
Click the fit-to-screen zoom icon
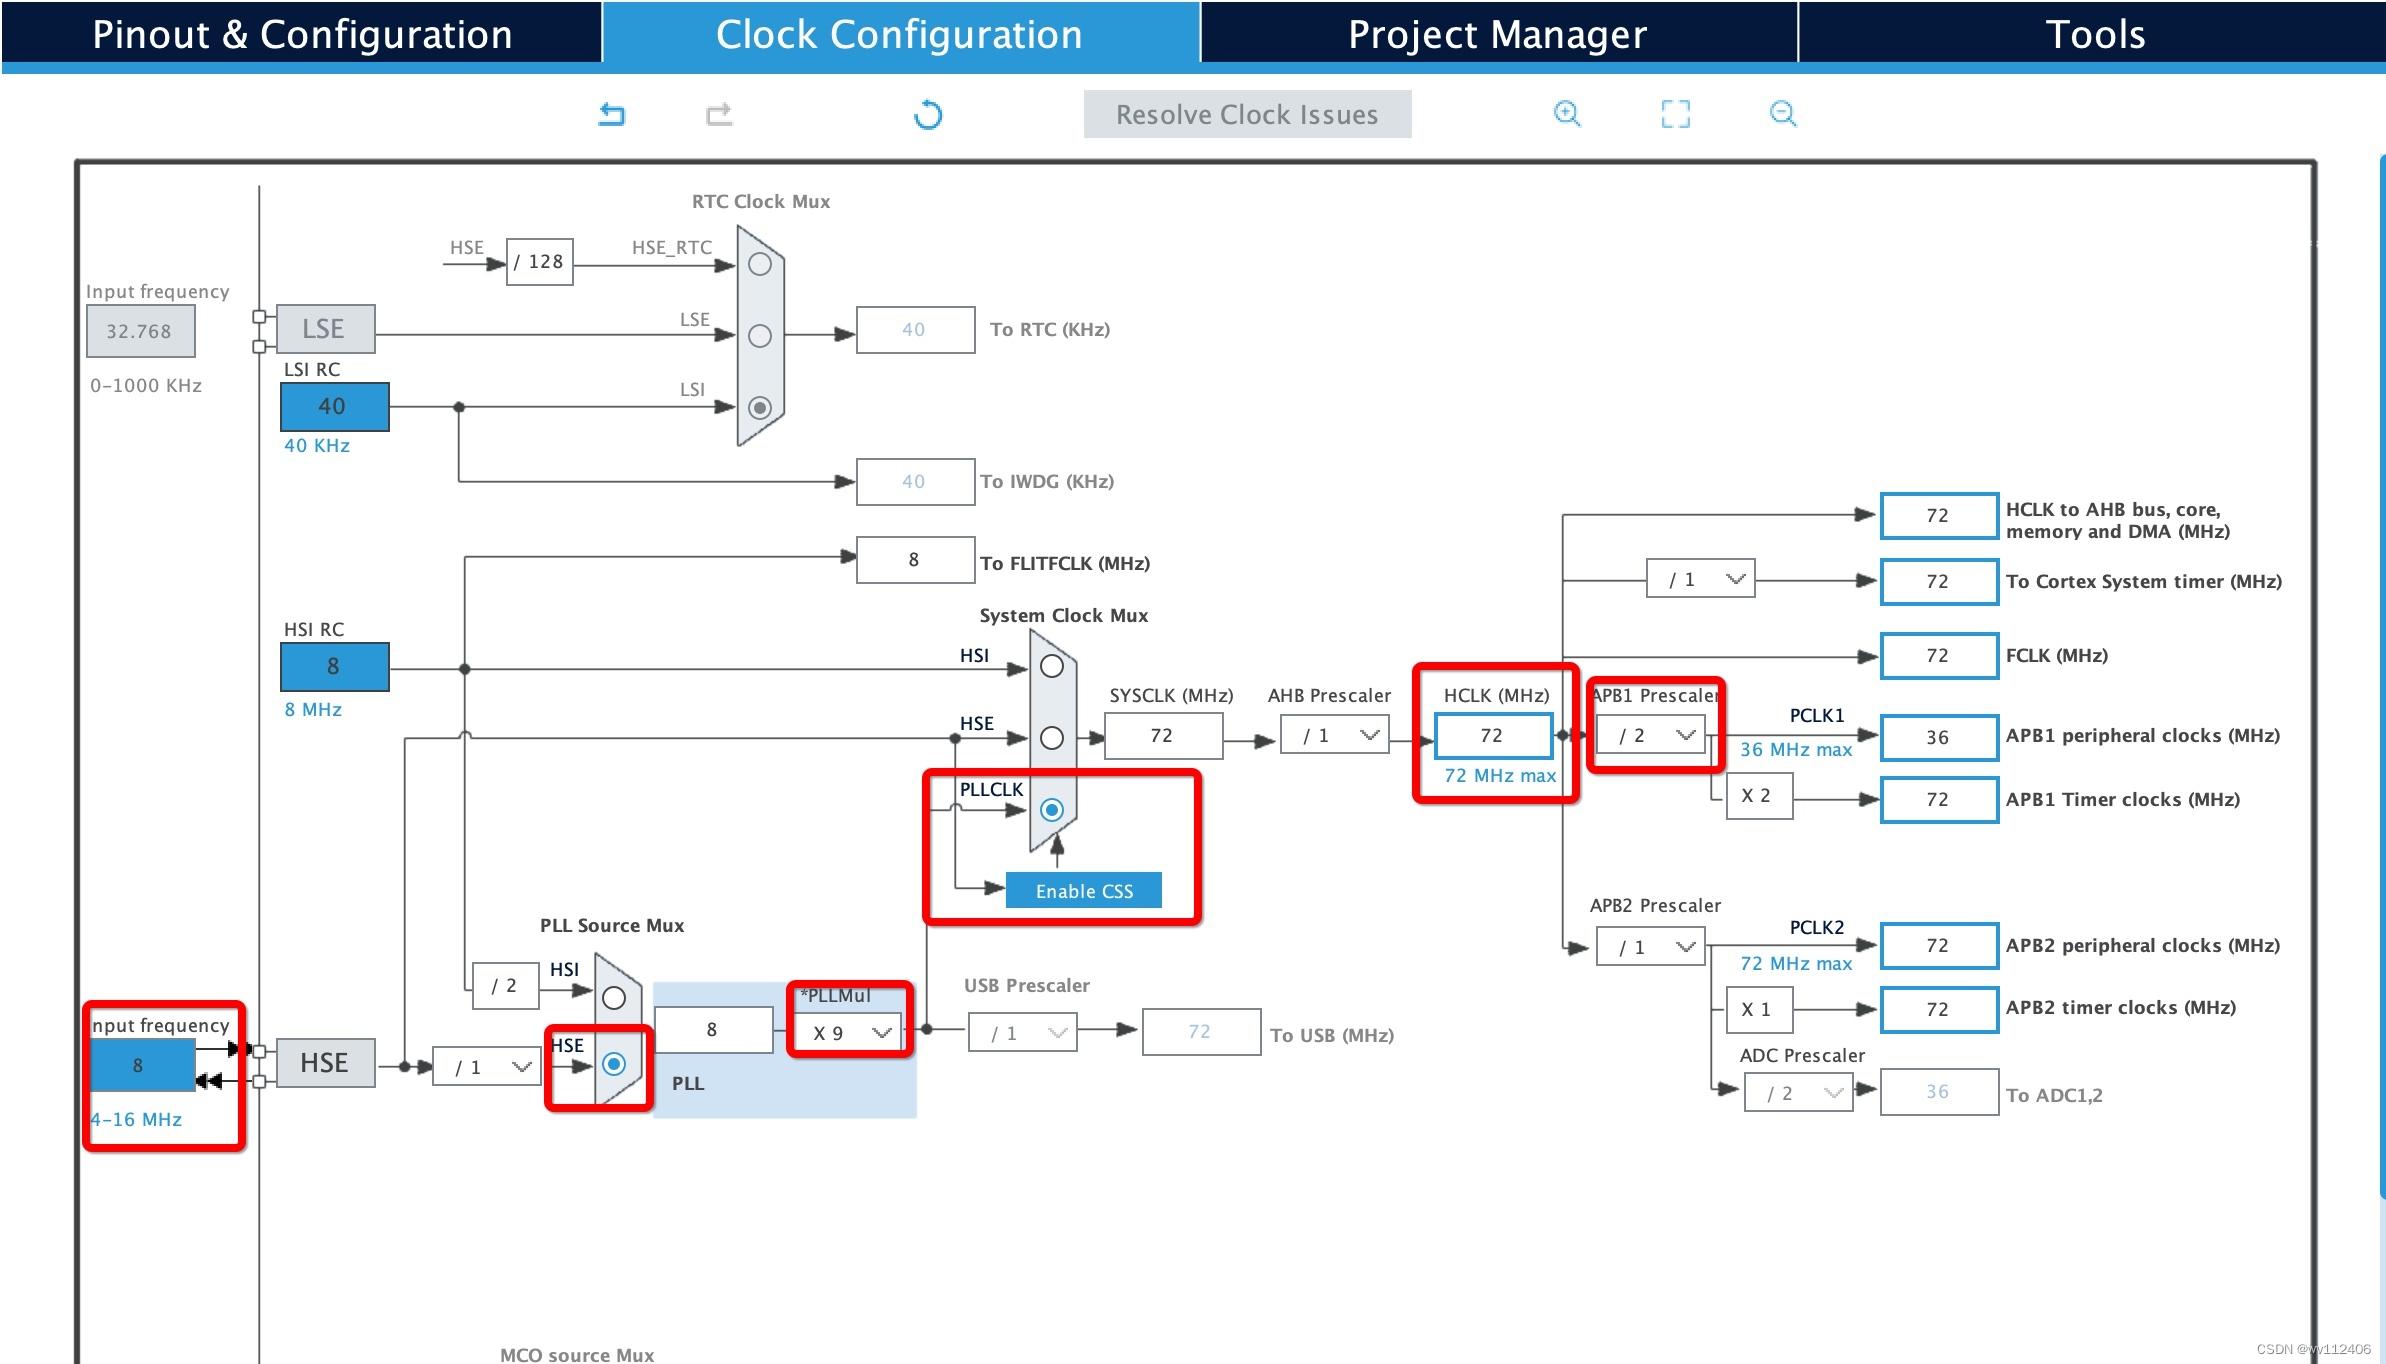click(x=1675, y=114)
